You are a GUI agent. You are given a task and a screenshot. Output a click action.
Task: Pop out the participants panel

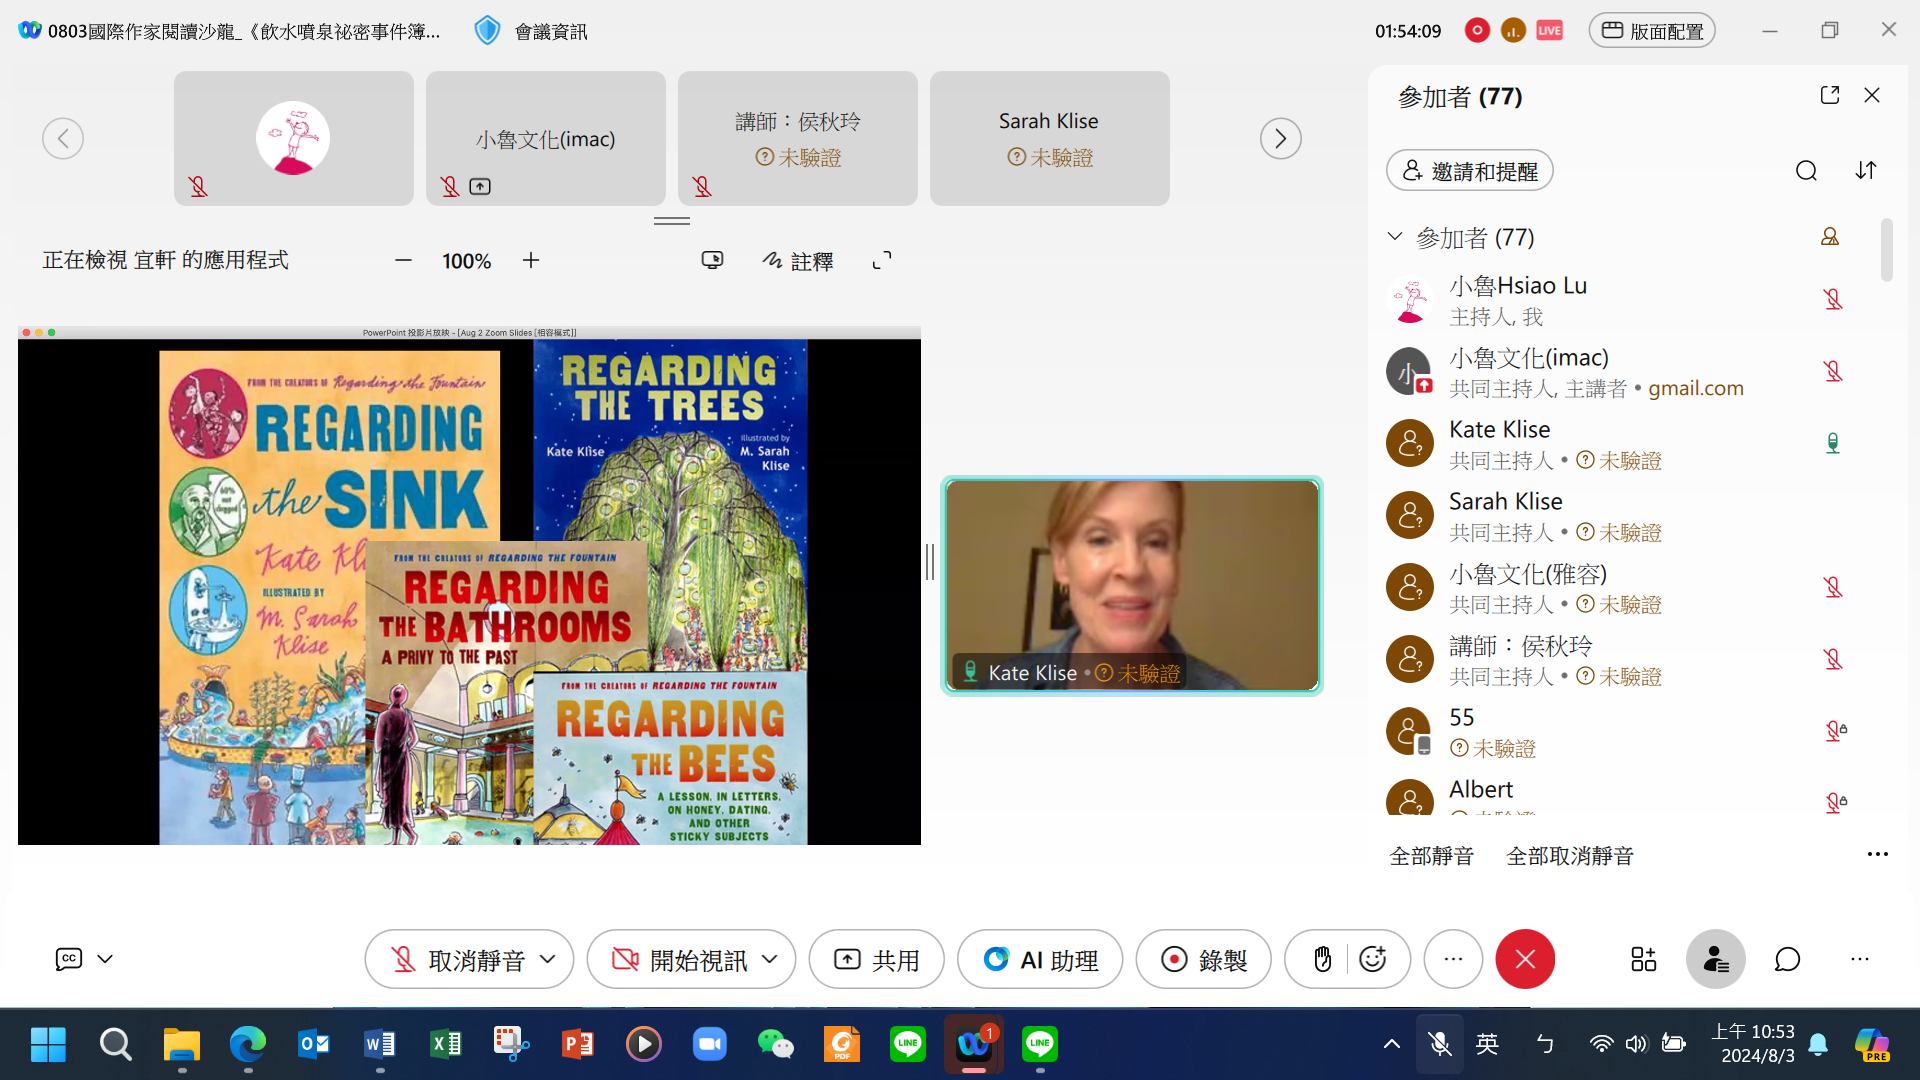(1830, 95)
